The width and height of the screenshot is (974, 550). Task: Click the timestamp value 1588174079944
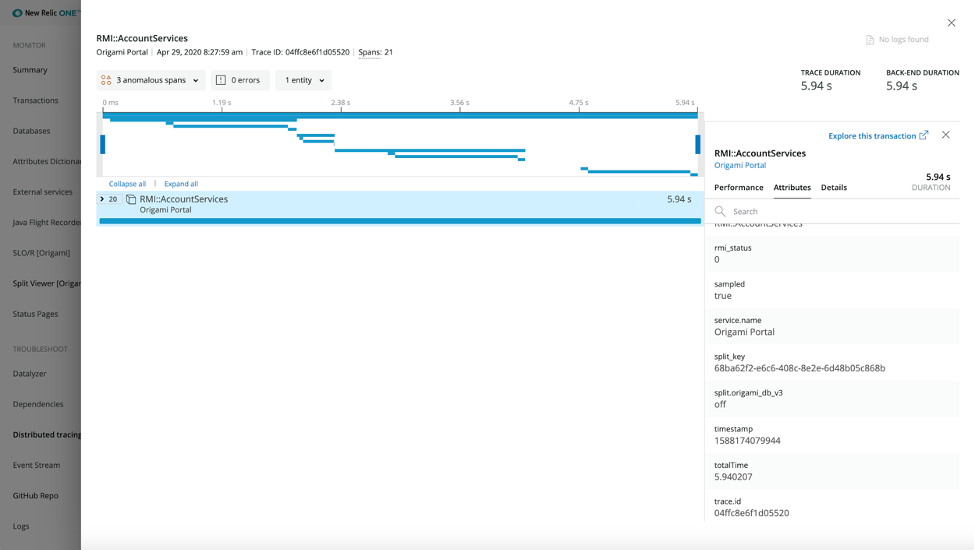747,441
